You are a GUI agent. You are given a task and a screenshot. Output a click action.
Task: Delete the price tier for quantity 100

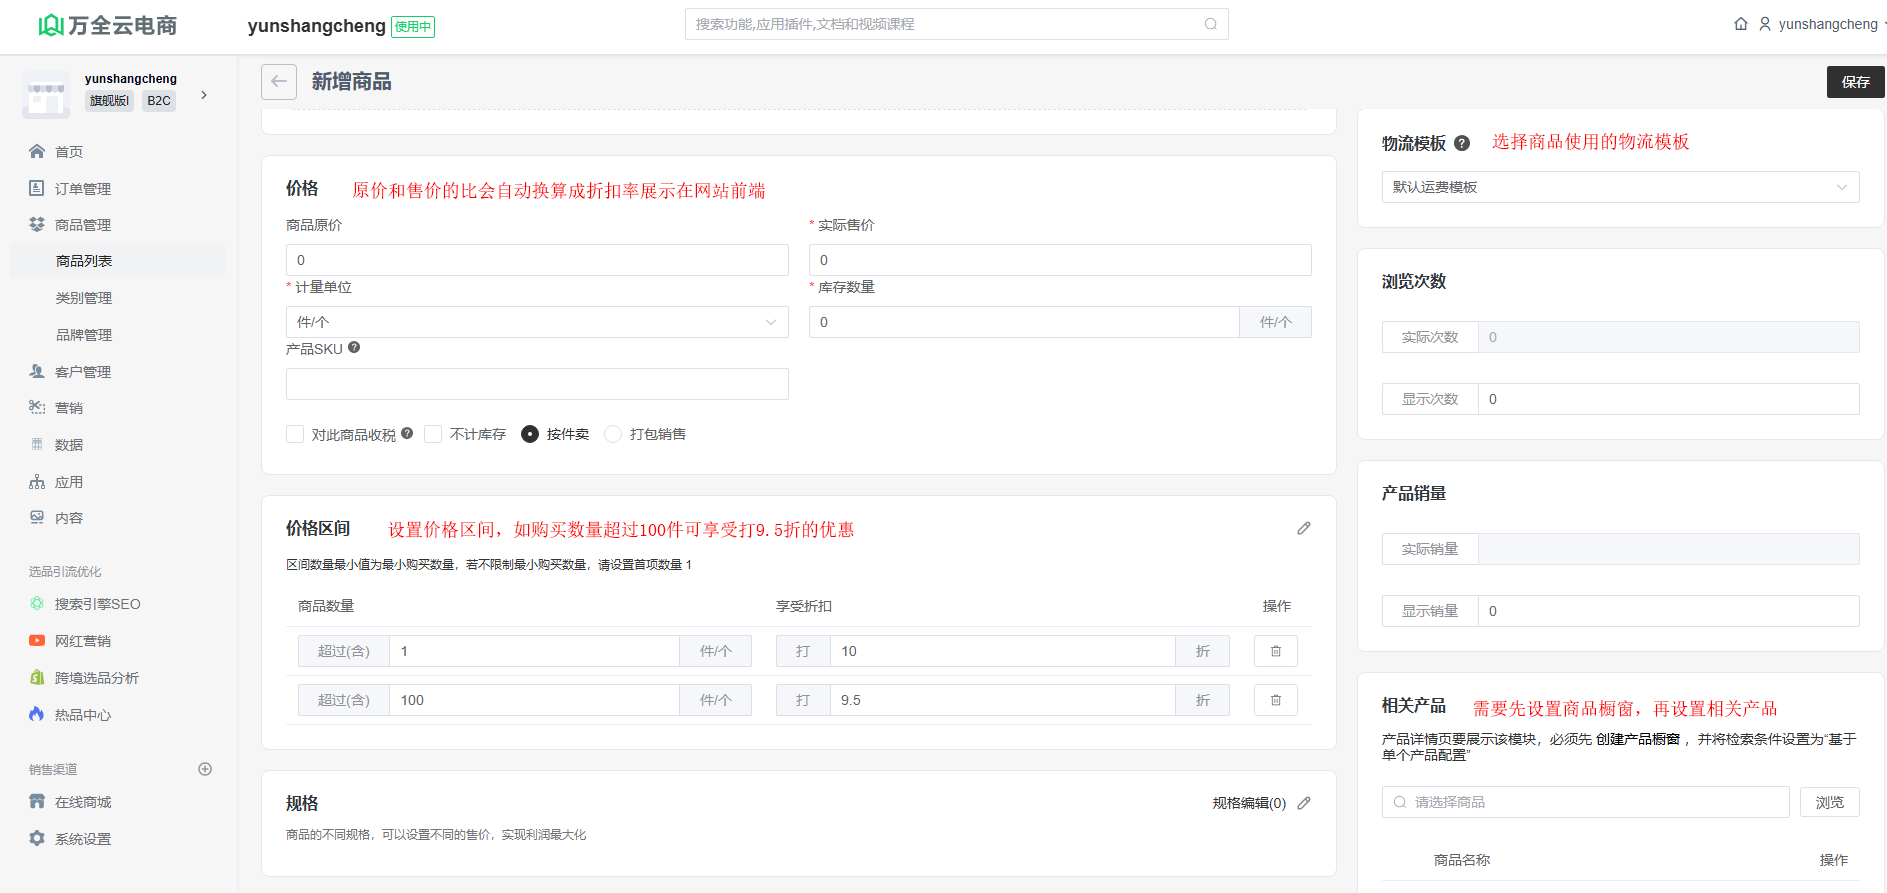click(1276, 700)
